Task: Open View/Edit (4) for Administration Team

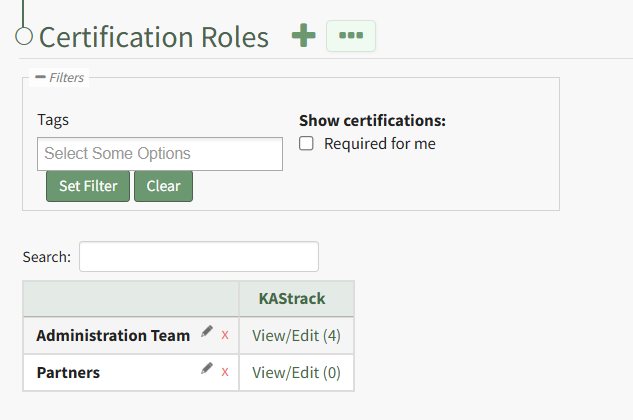Action: tap(296, 336)
